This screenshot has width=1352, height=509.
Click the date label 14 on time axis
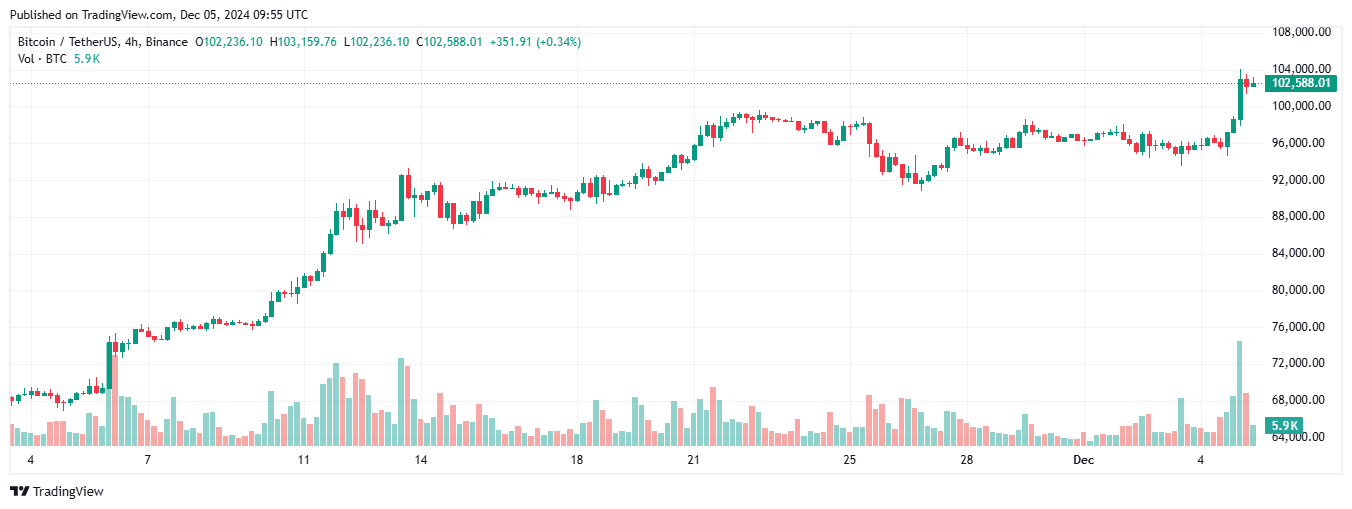click(421, 460)
